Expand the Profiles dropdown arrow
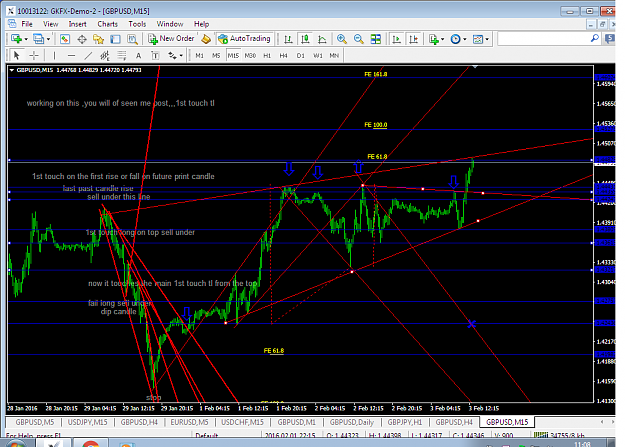The height and width of the screenshot is (447, 625). 48,39
